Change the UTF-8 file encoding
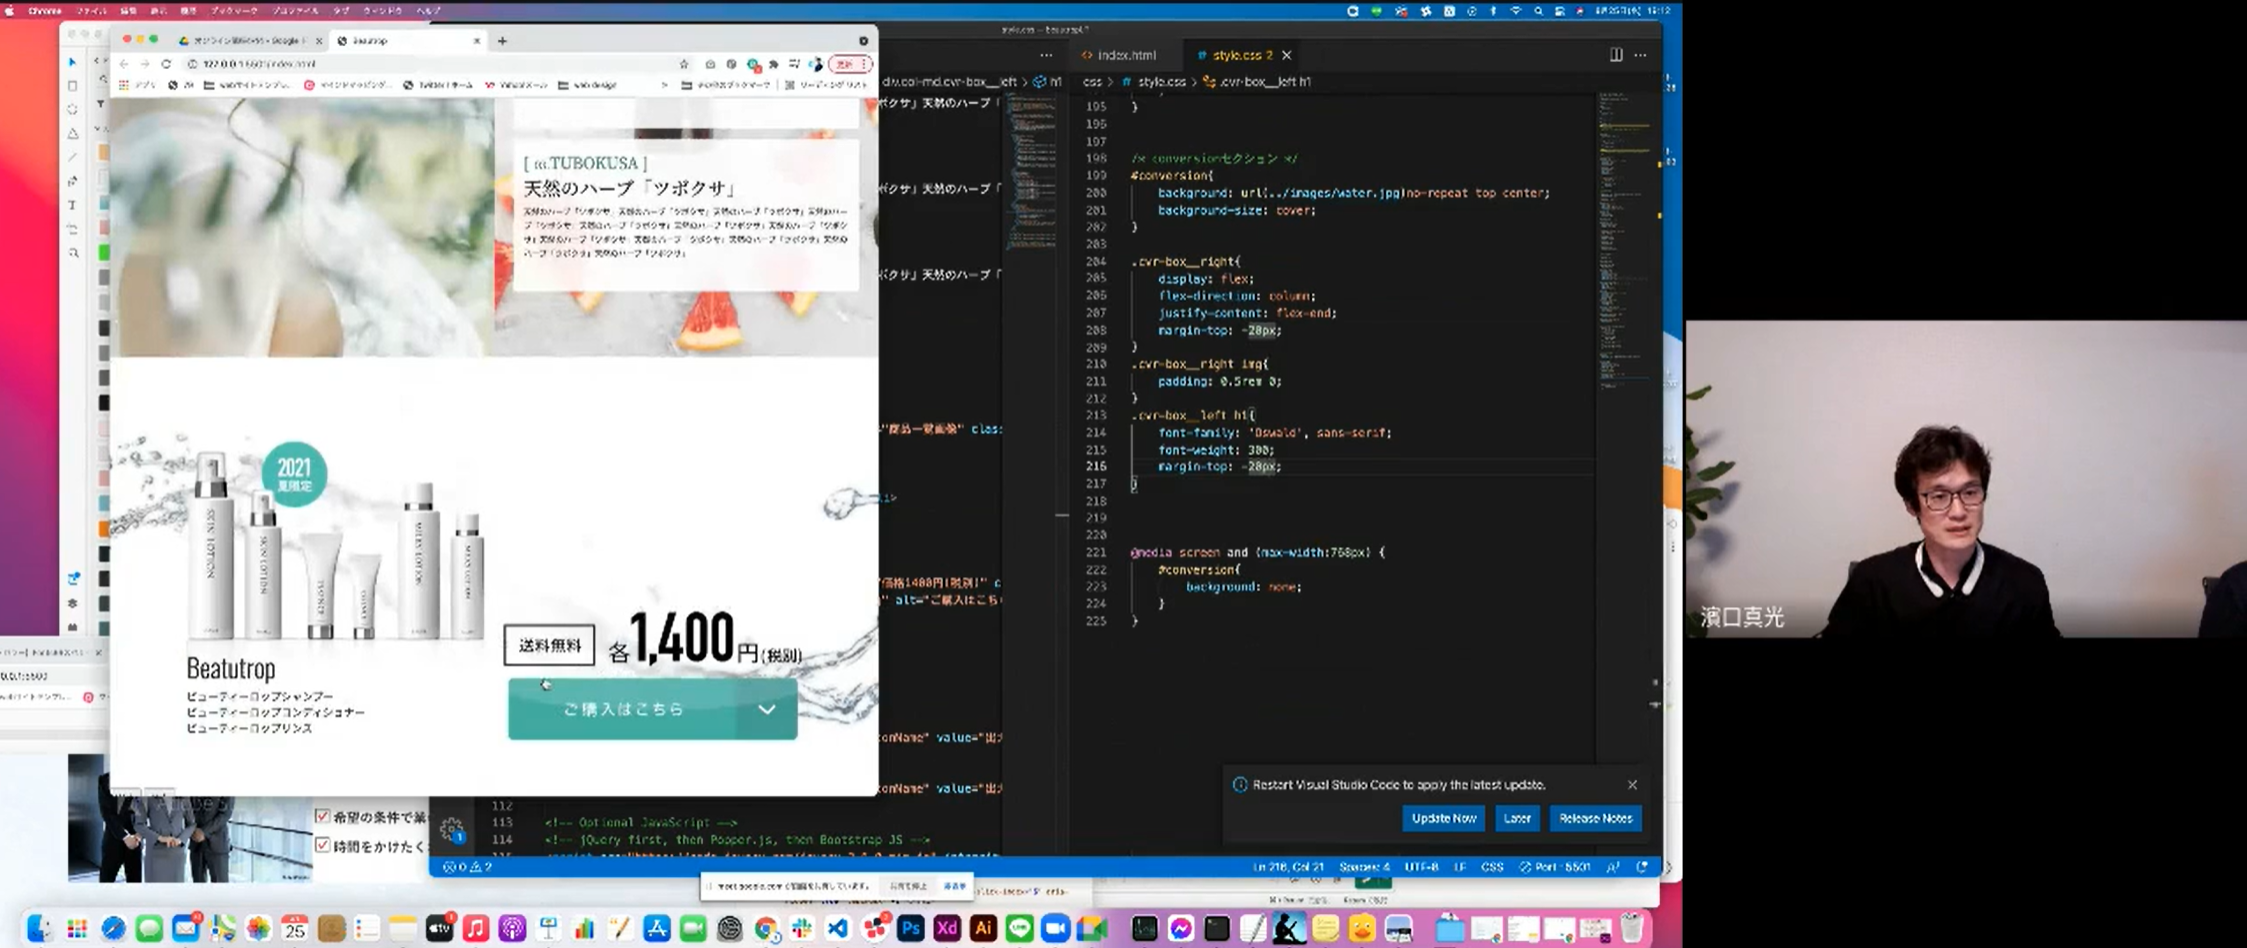2247x948 pixels. 1421,867
